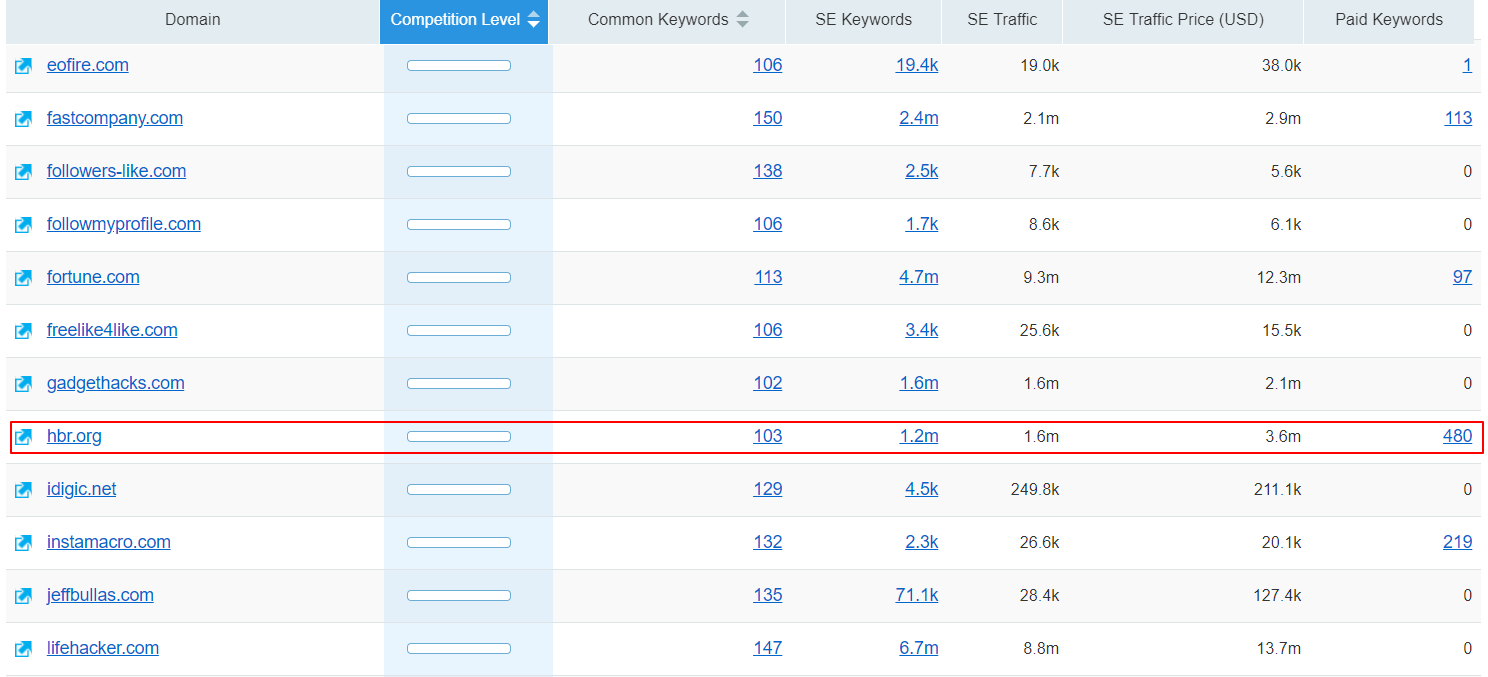Click external link icon next to idigic.net
The image size is (1488, 677).
pos(23,490)
